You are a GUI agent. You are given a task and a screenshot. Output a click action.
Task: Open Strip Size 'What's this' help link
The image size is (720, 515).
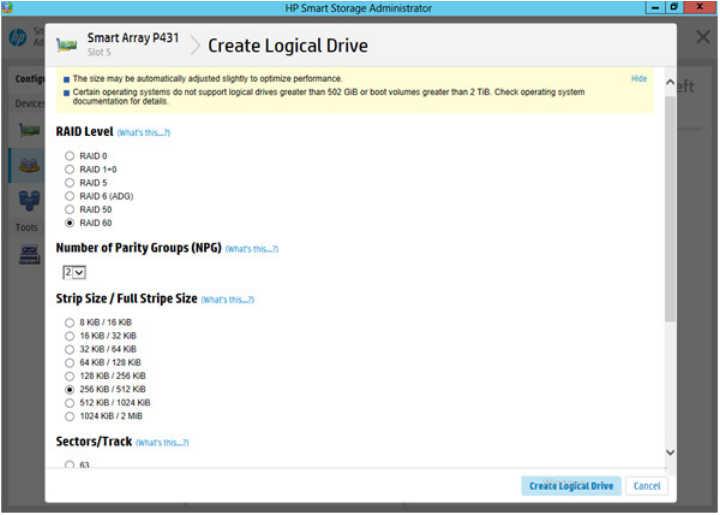[x=228, y=300]
